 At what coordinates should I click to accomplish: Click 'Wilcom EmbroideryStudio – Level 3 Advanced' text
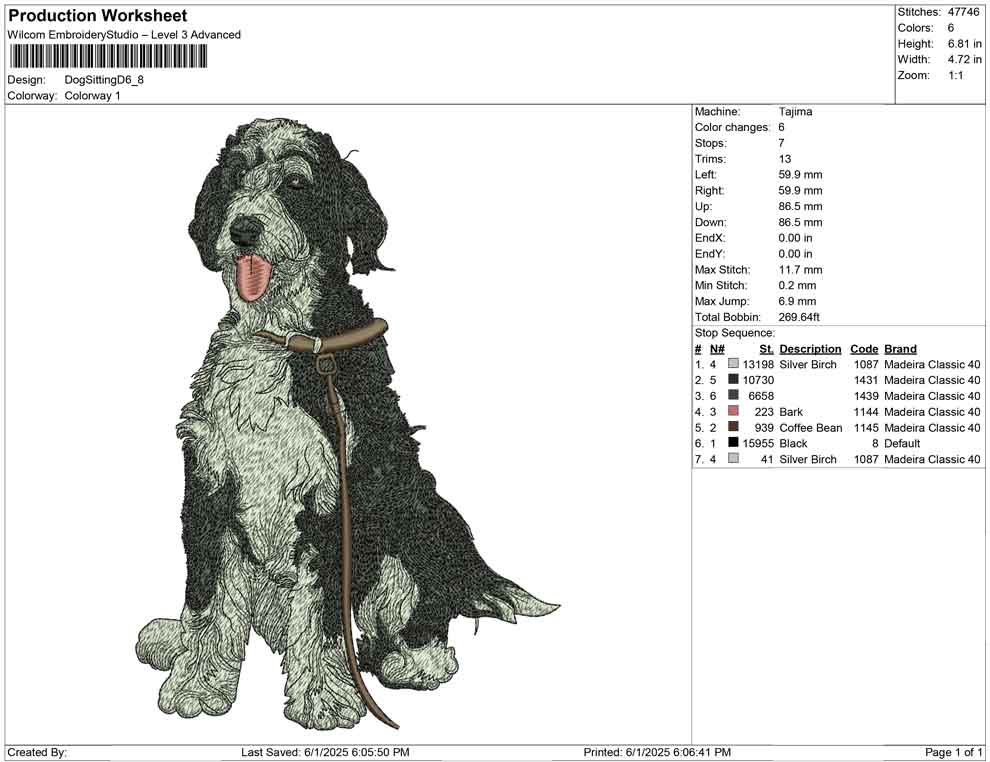(124, 35)
